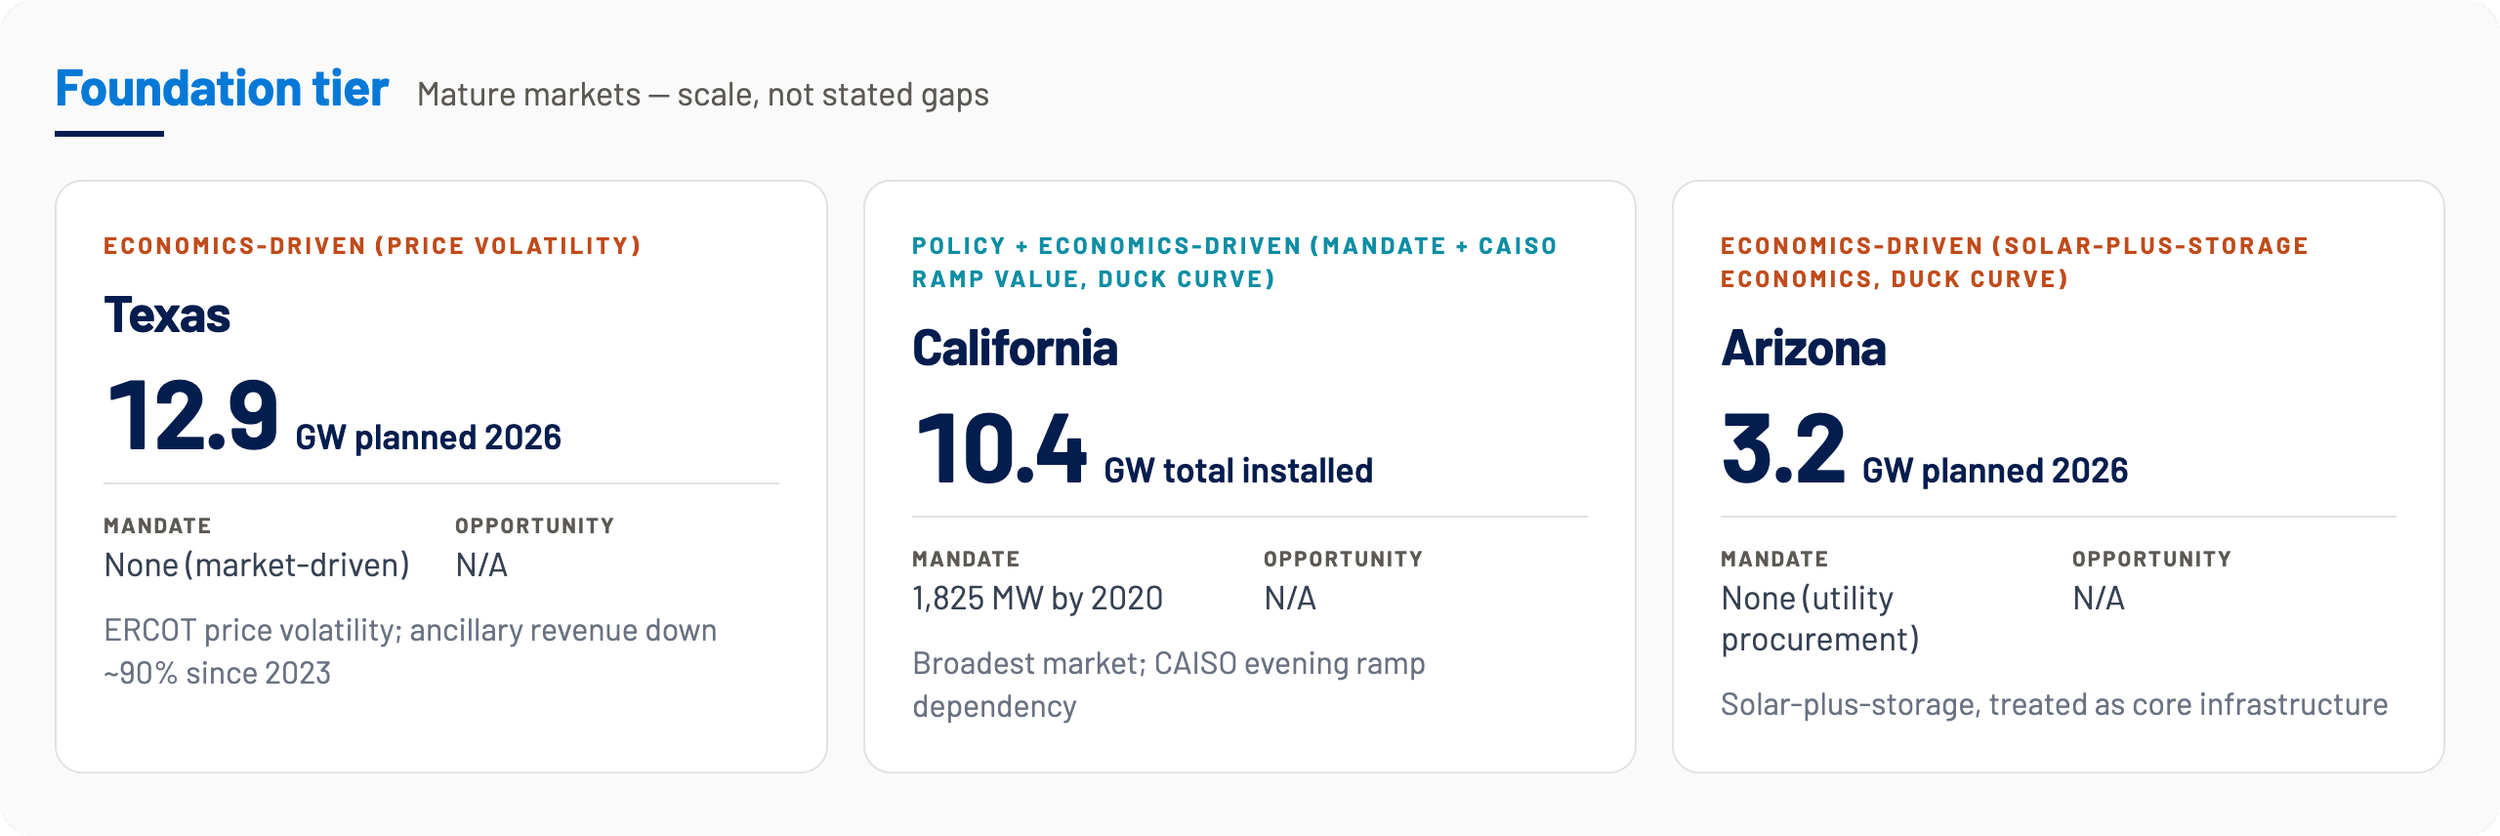Click the ERCOT price volatility note
The image size is (2500, 836).
(410, 652)
